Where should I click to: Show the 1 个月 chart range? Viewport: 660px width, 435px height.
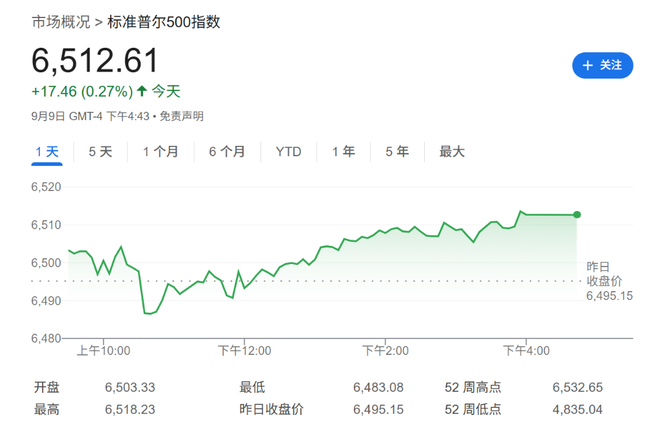click(160, 152)
